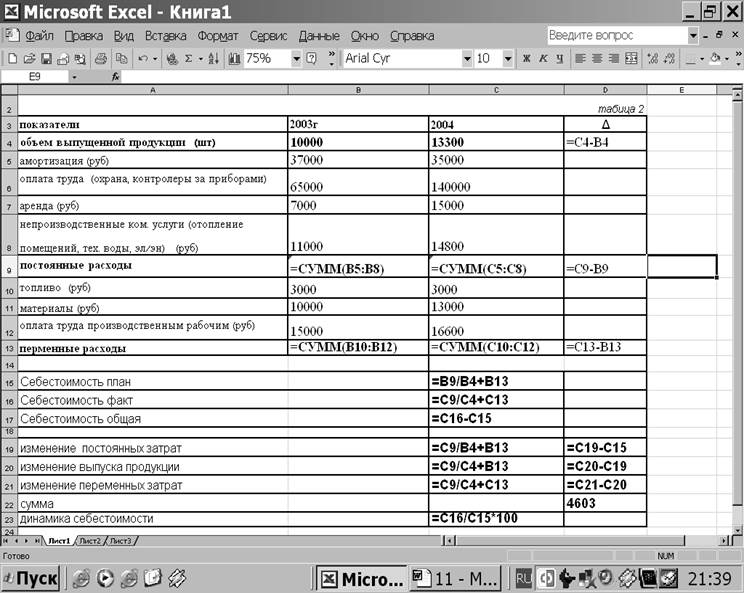Open the Arial Cyr font name dropdown
744x593 pixels.
click(467, 59)
